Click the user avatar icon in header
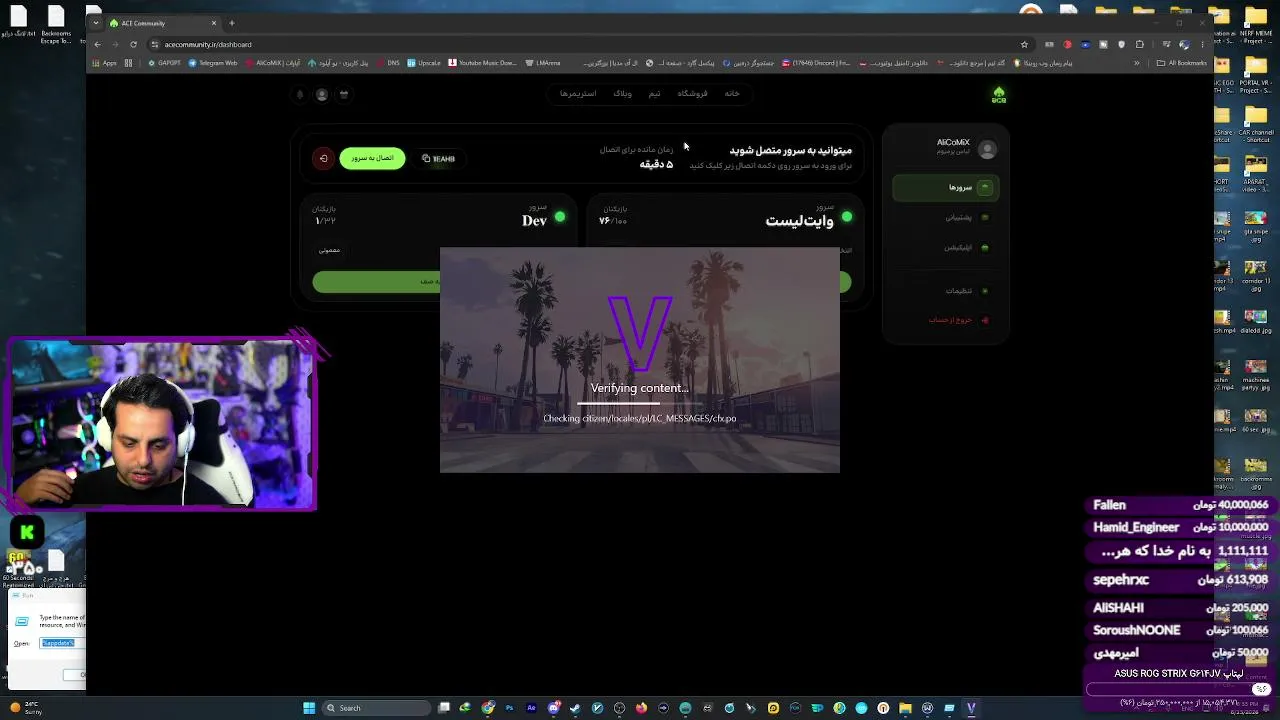Viewport: 1280px width, 720px height. click(x=322, y=94)
